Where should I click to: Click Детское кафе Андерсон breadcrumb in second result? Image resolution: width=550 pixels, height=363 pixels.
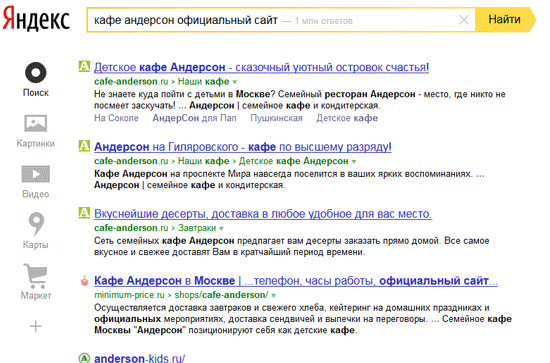[294, 161]
